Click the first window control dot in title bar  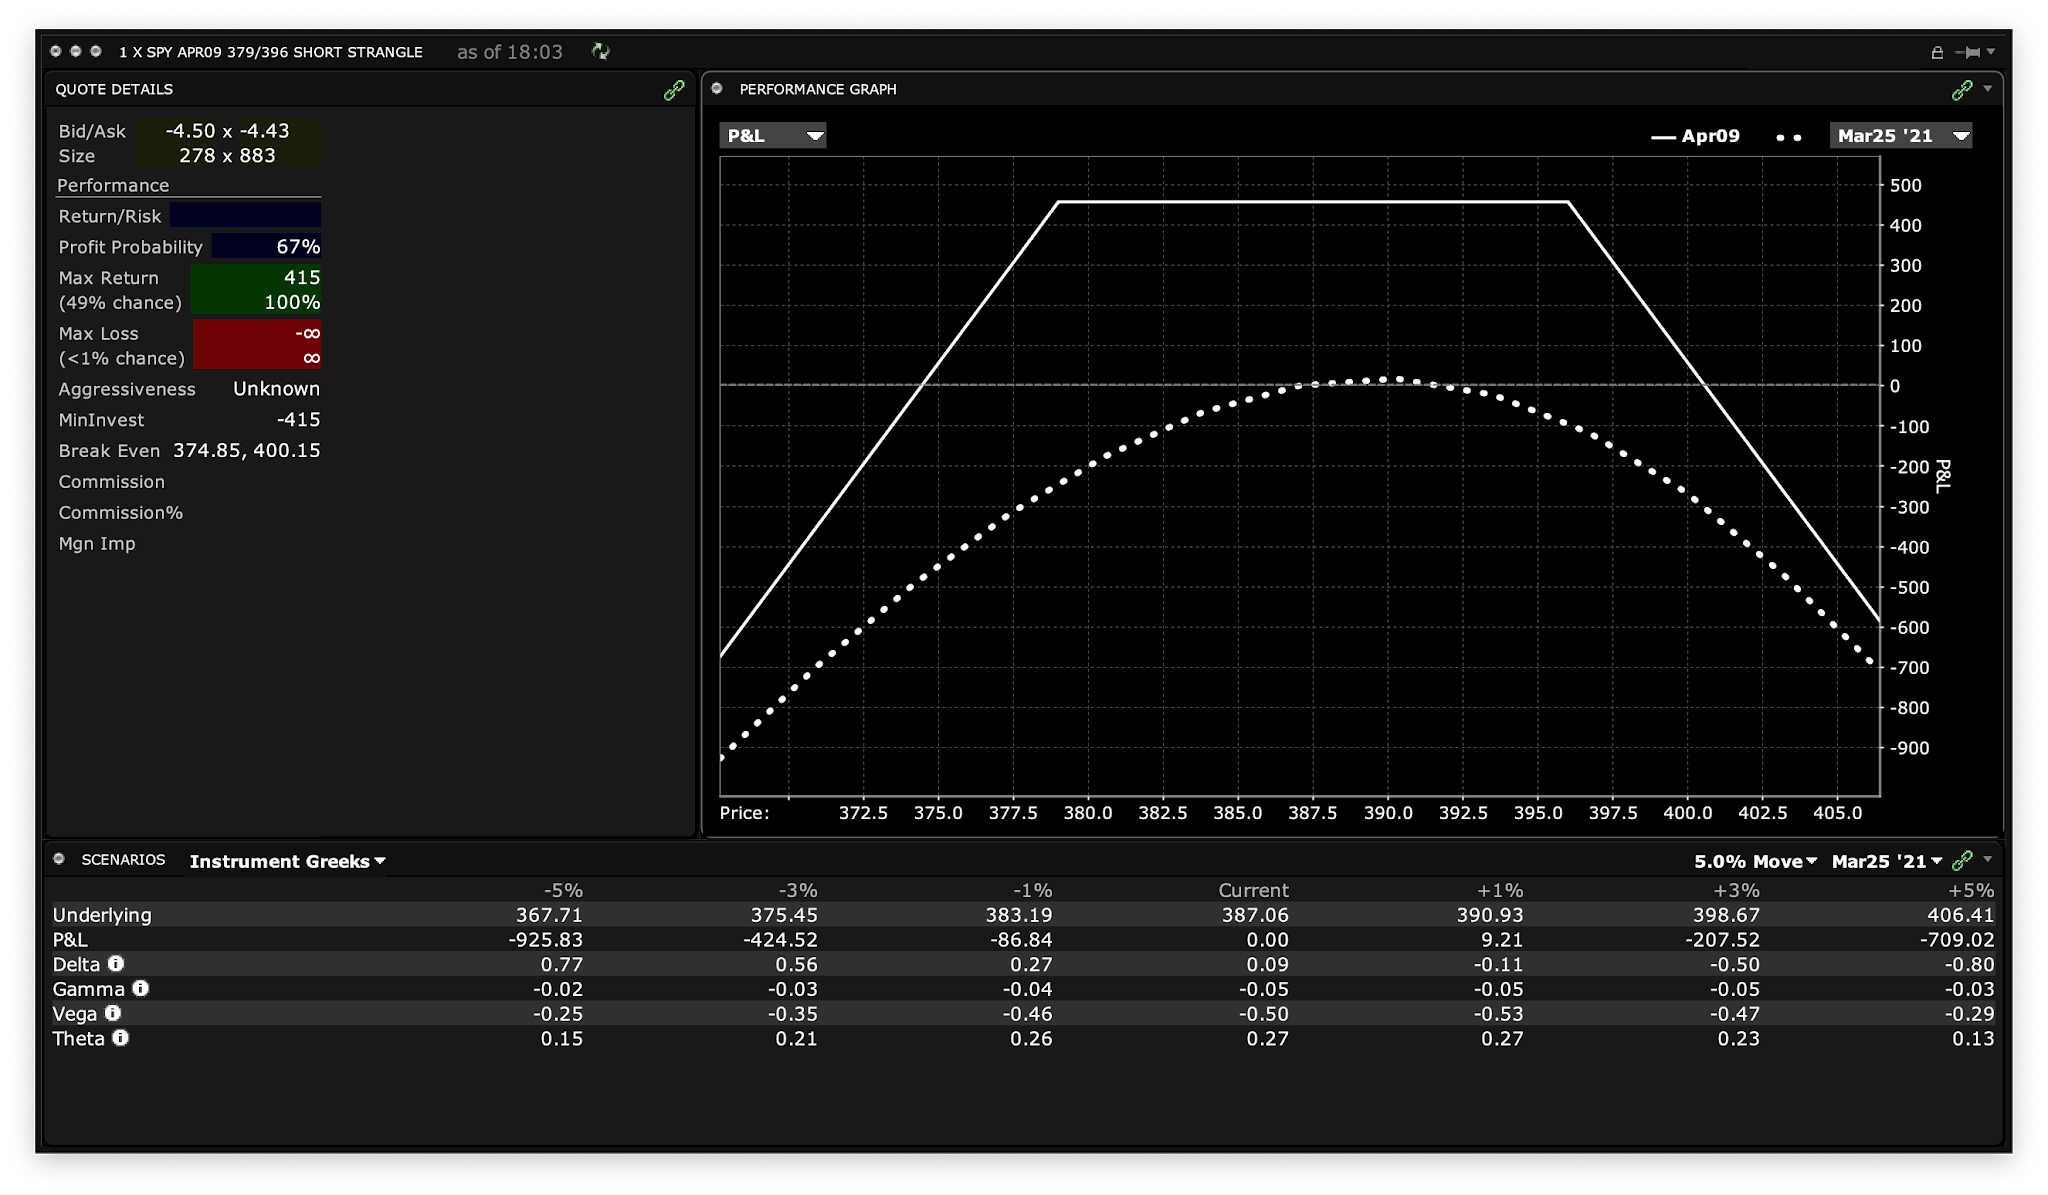(56, 51)
